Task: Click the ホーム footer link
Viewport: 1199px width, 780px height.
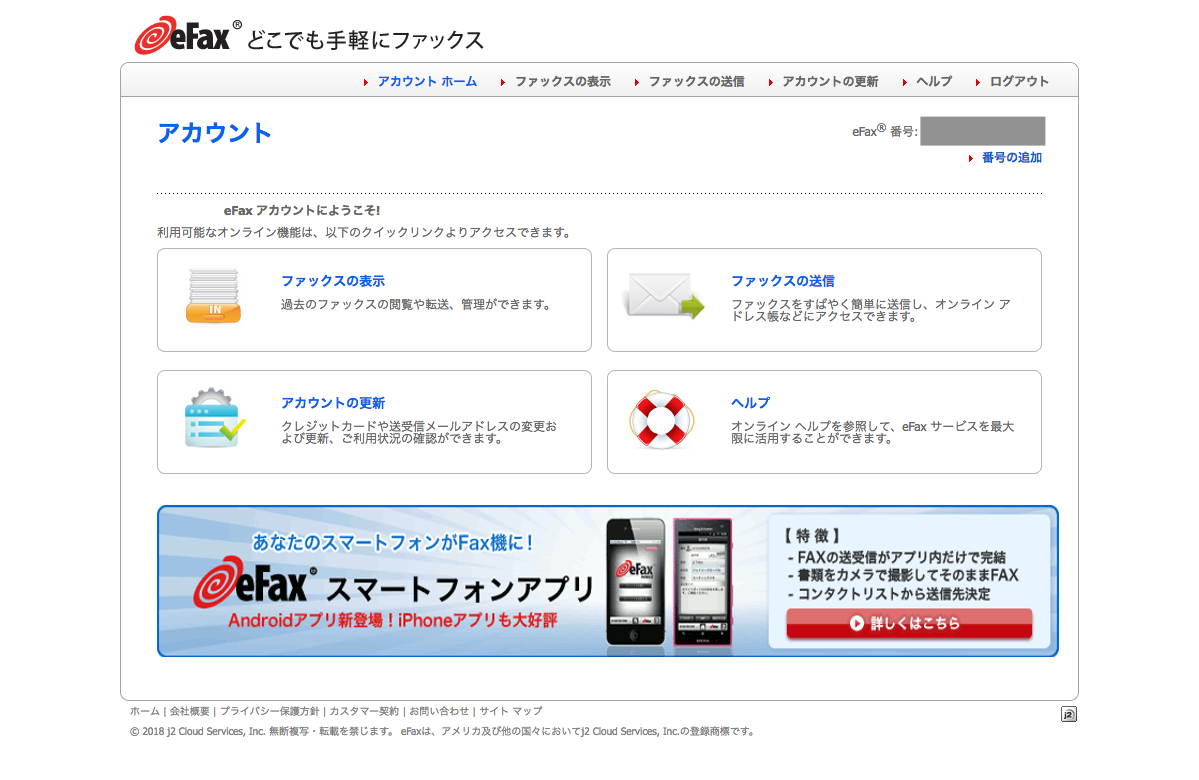Action: click(x=145, y=711)
